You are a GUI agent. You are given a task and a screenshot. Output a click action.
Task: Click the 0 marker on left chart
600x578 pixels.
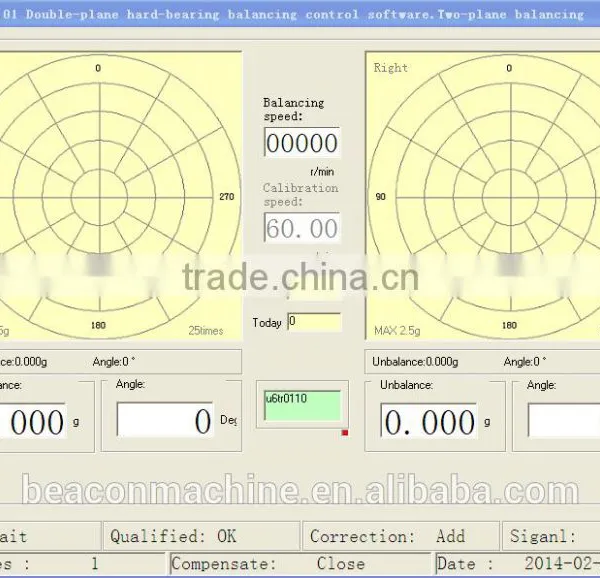[x=98, y=68]
